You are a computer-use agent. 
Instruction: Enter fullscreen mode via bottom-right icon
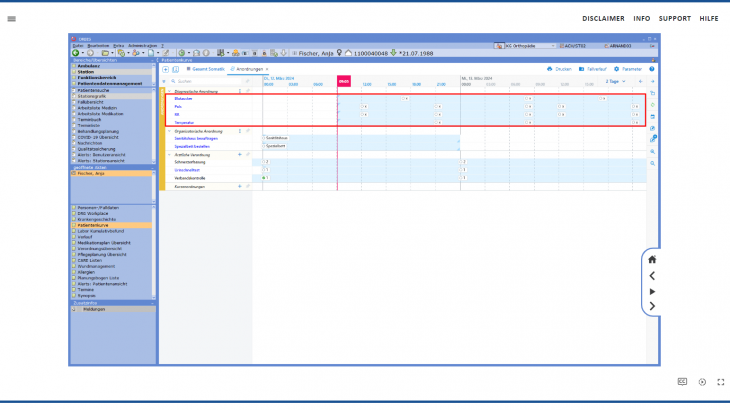pos(720,382)
